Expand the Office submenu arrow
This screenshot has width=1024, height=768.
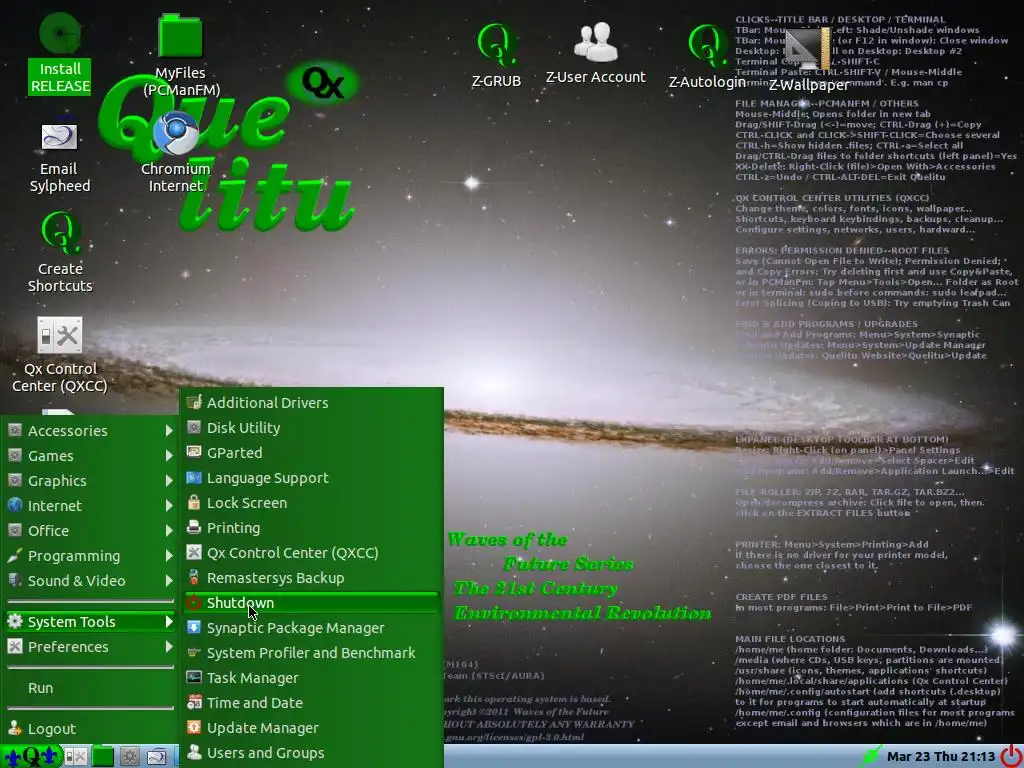(169, 530)
